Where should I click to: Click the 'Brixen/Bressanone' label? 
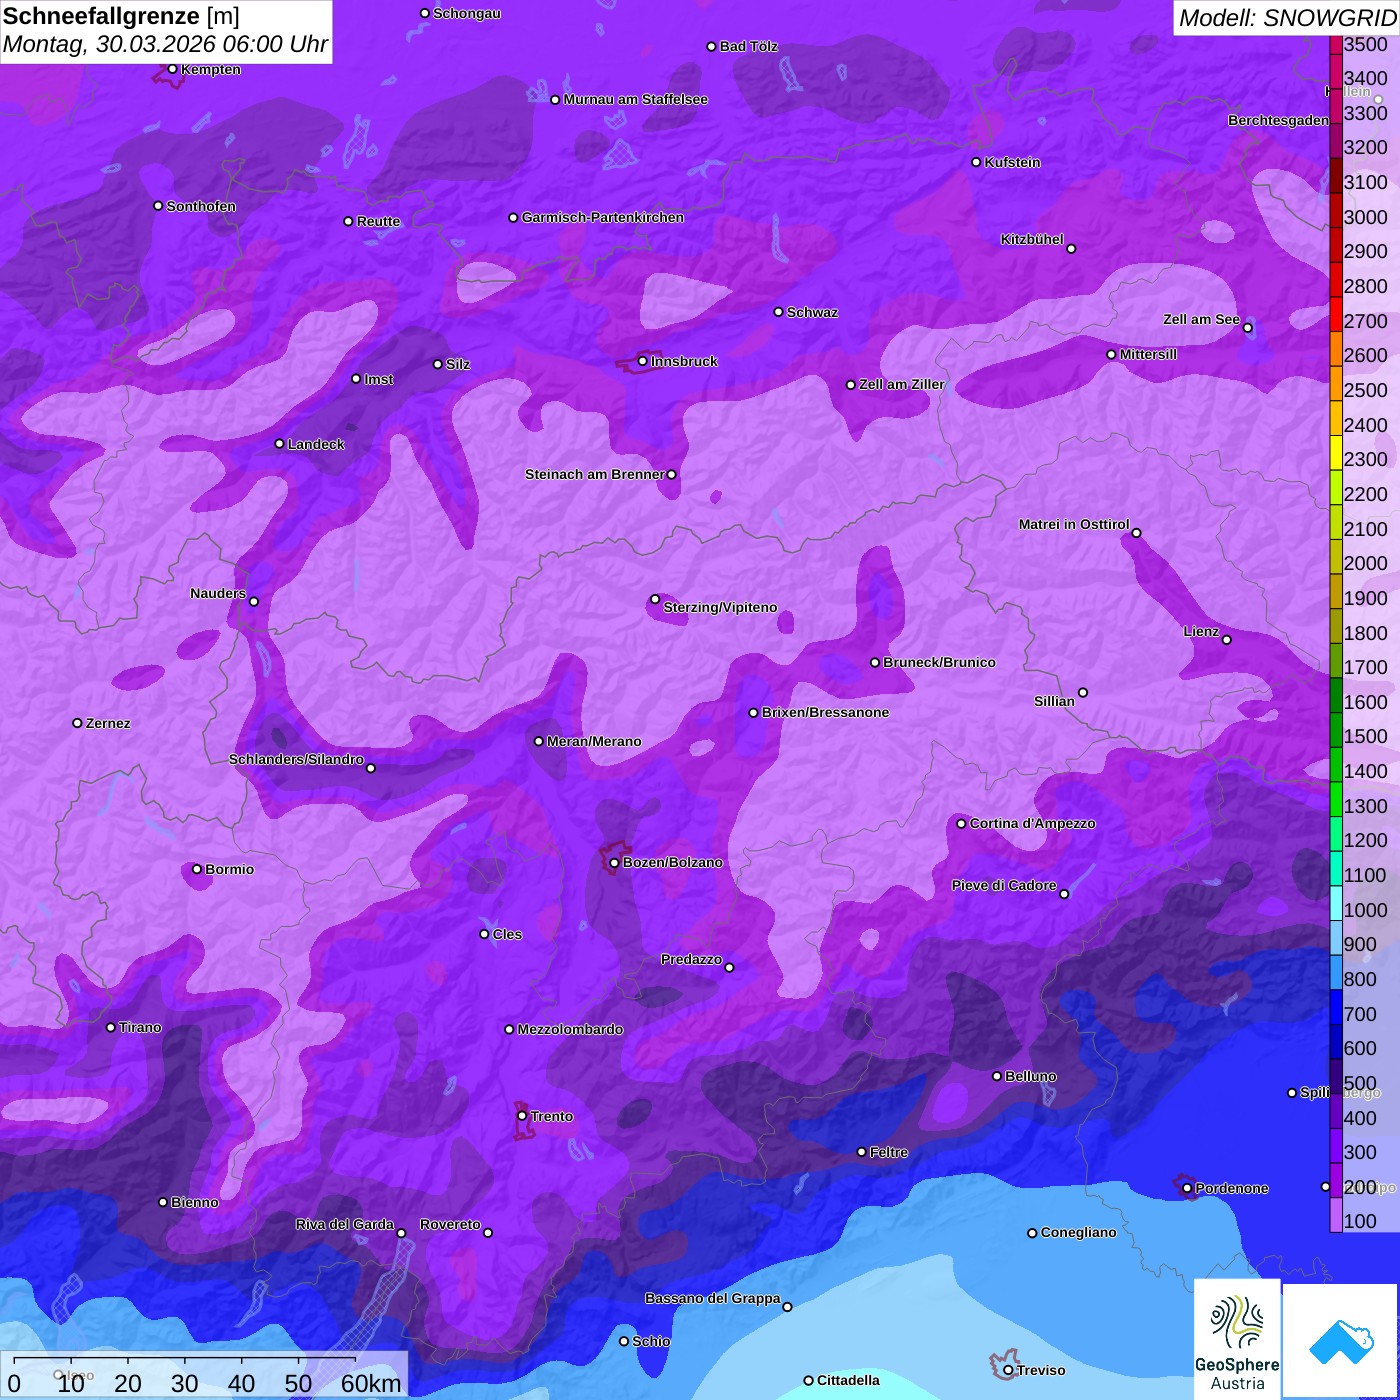click(825, 712)
